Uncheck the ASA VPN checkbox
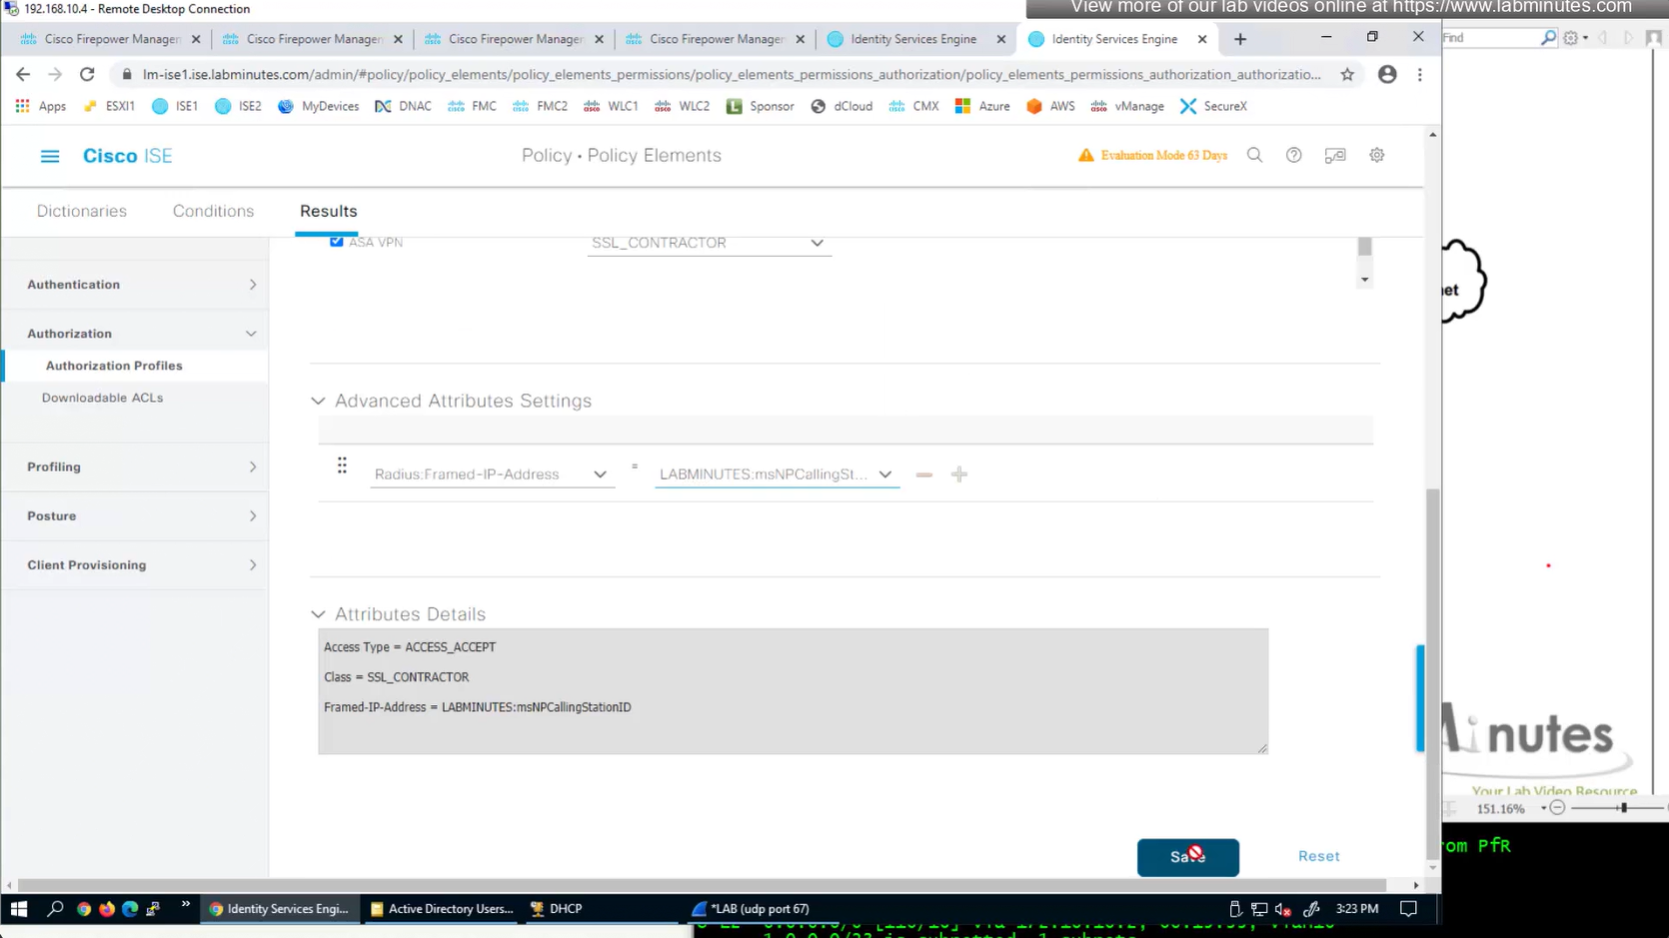Image resolution: width=1669 pixels, height=938 pixels. click(336, 241)
